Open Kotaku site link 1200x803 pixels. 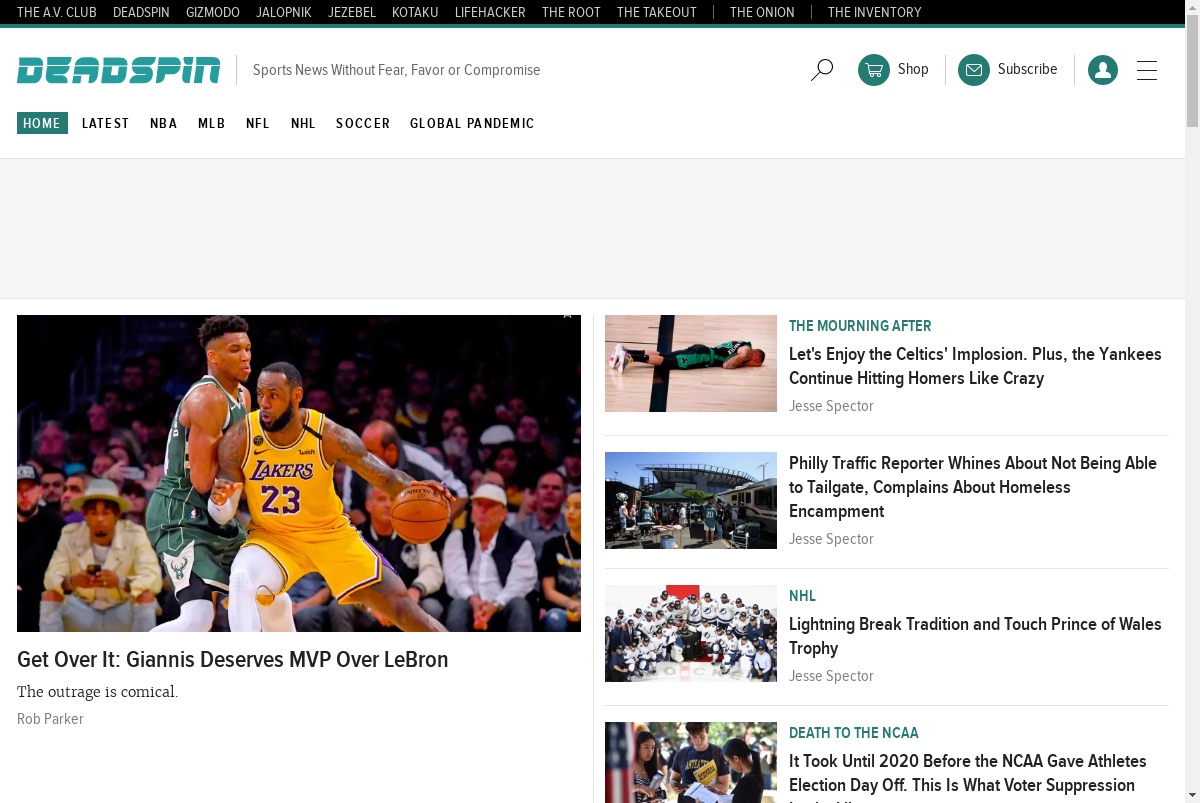click(x=415, y=13)
